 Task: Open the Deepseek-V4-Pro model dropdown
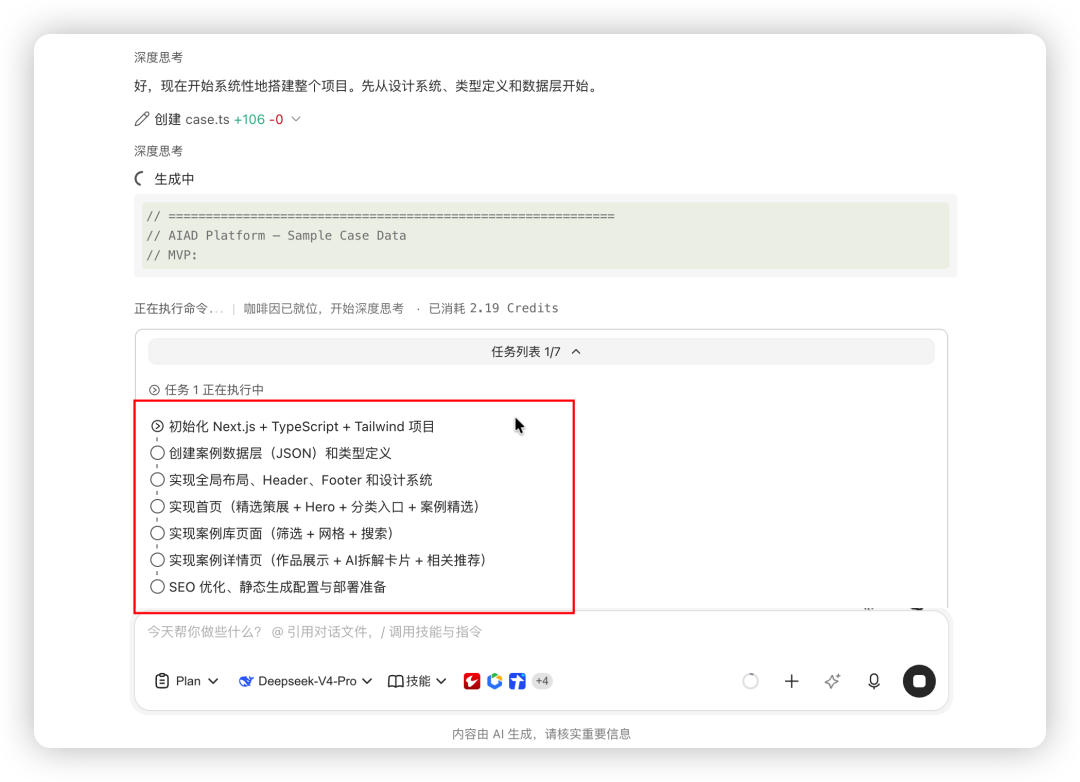(x=305, y=681)
